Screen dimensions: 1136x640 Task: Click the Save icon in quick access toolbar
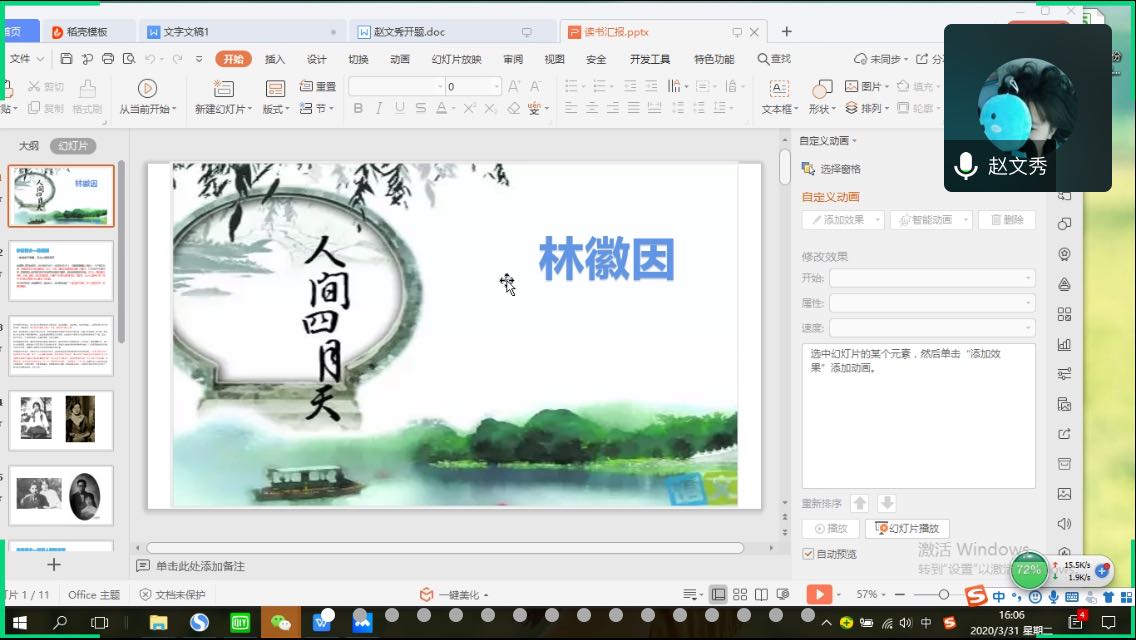66,59
